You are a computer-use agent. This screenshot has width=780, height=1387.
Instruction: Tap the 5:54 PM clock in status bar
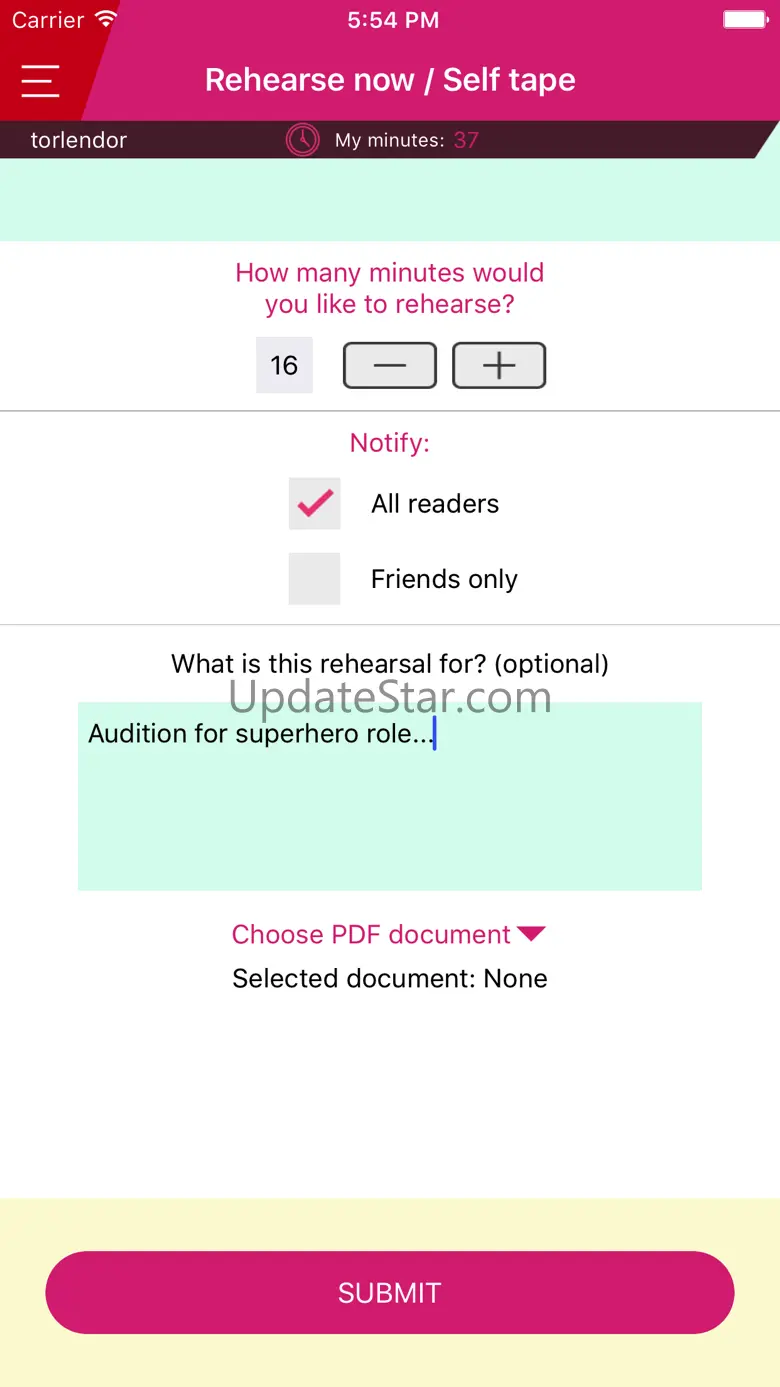393,20
